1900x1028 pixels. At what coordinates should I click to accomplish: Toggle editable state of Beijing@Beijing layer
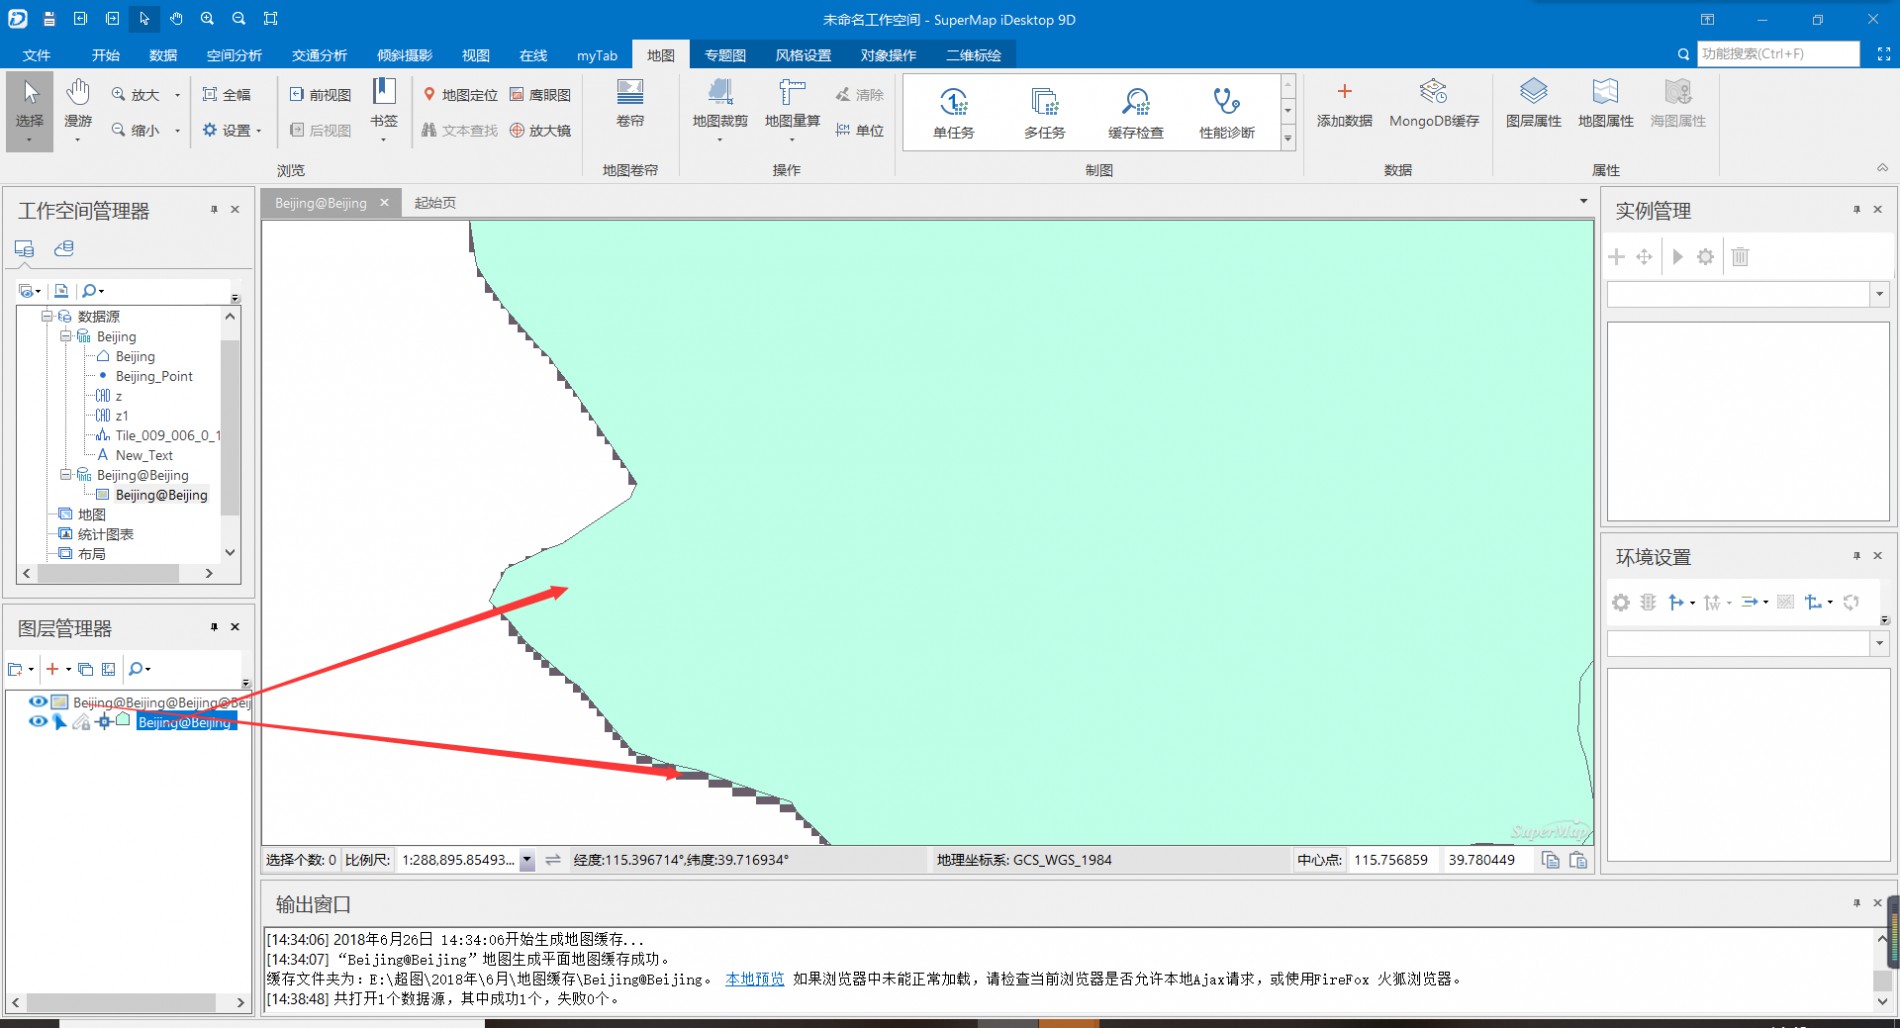tap(81, 722)
